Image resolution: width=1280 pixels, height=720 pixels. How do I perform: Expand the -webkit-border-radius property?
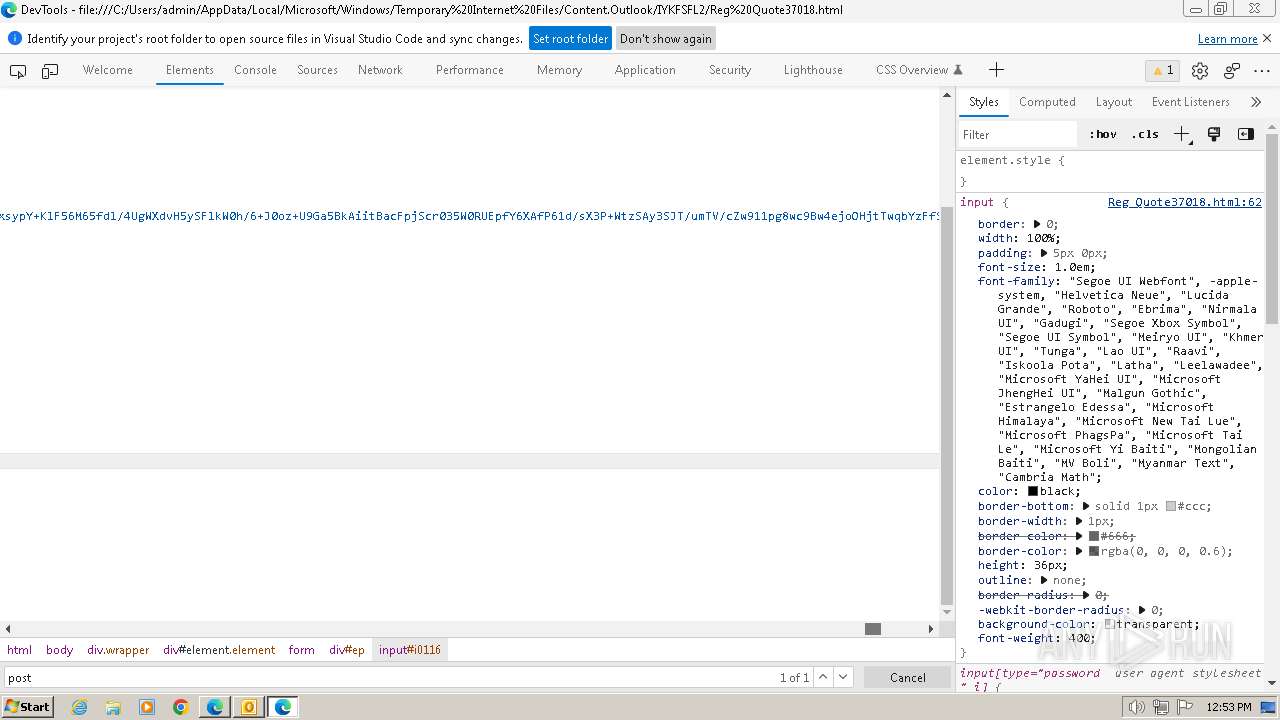pyautogui.click(x=1142, y=610)
